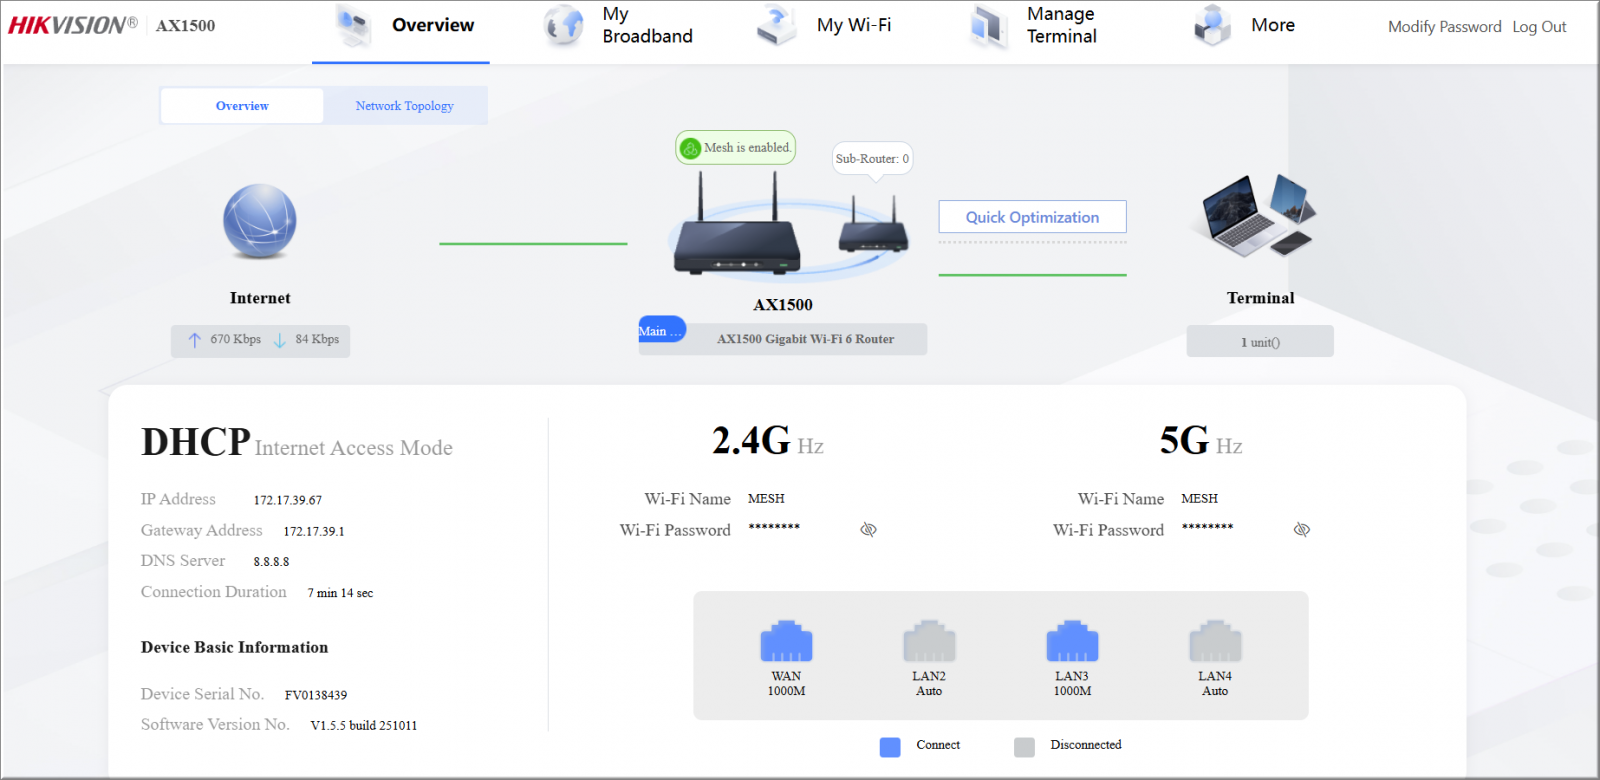The image size is (1600, 780).
Task: Reveal the 5G Wi-Fi password
Action: click(1301, 529)
